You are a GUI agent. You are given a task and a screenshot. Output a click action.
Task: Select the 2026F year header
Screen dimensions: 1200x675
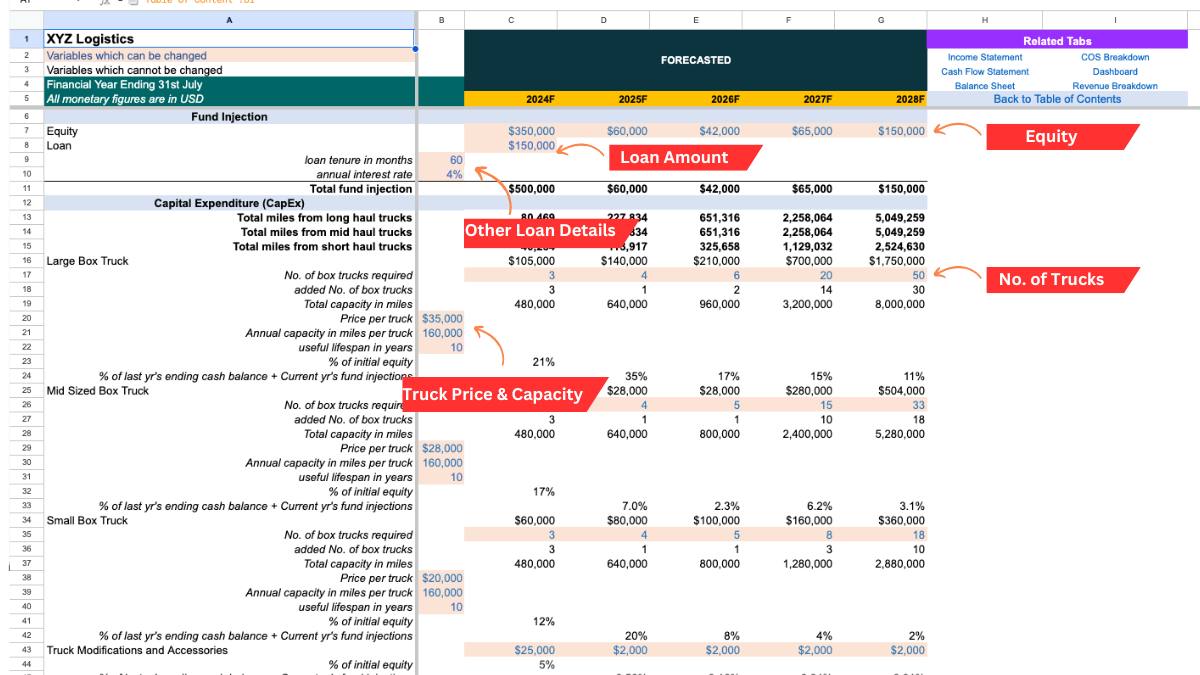pyautogui.click(x=695, y=99)
